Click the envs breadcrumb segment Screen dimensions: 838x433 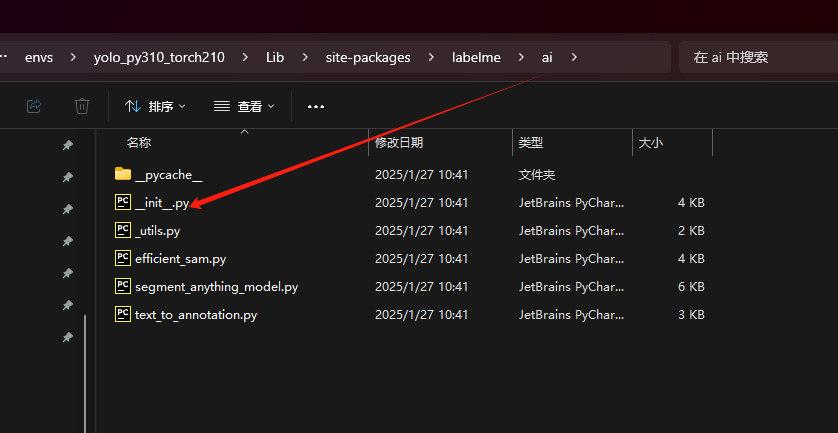39,57
